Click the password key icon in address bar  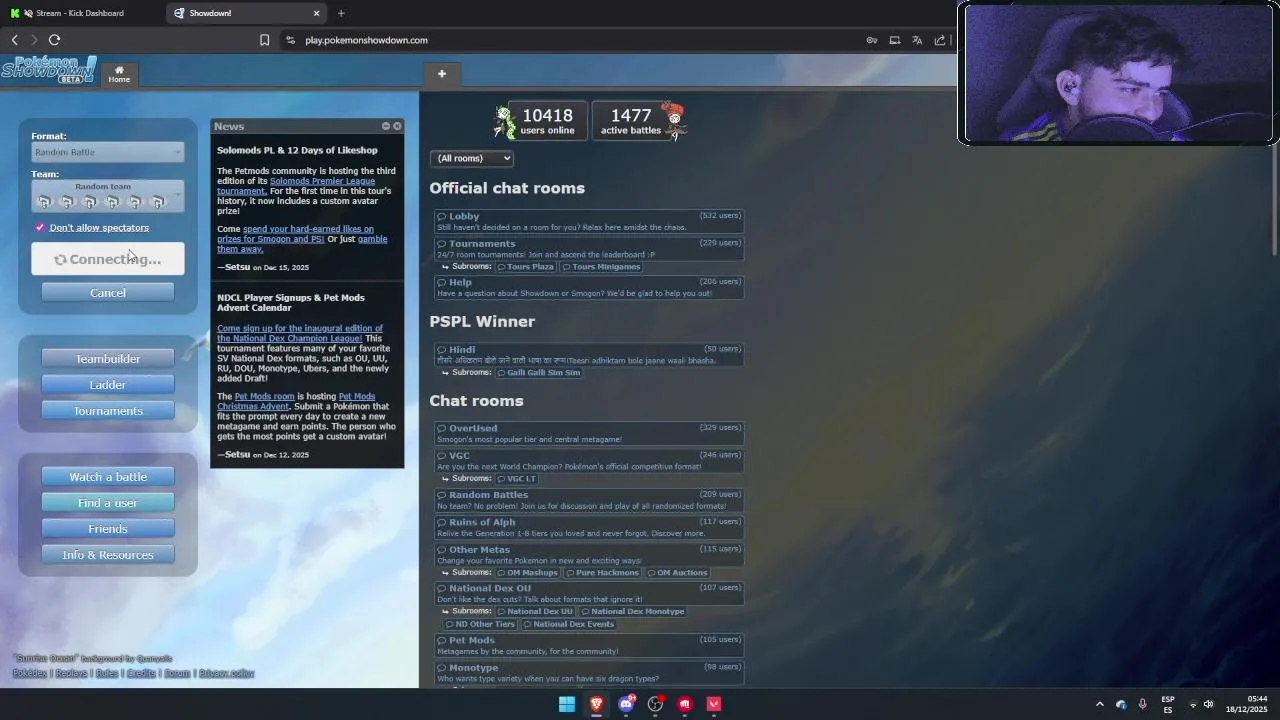pos(872,40)
